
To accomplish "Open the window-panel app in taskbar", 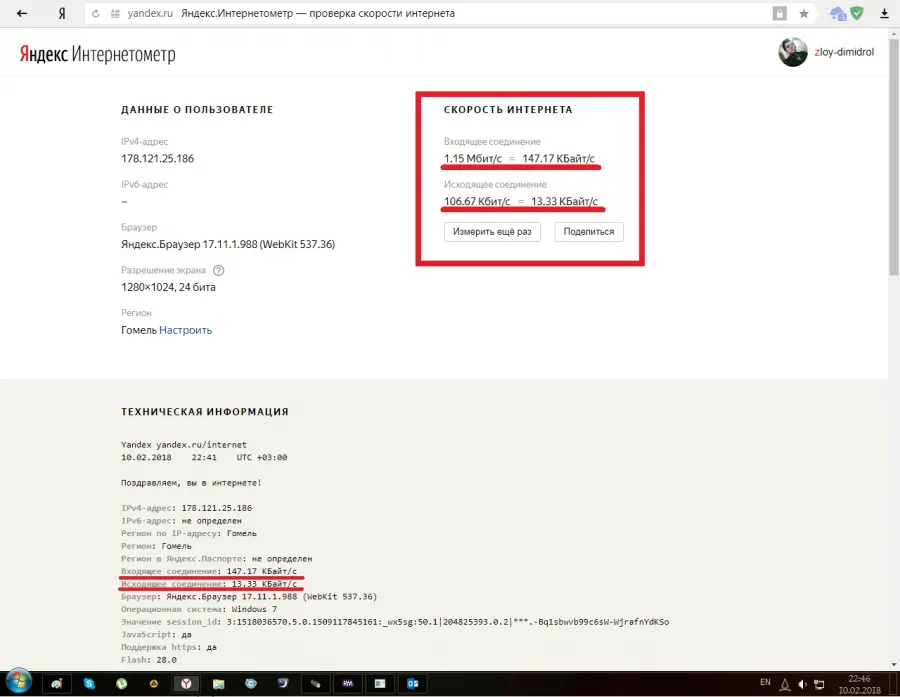I will [x=380, y=684].
